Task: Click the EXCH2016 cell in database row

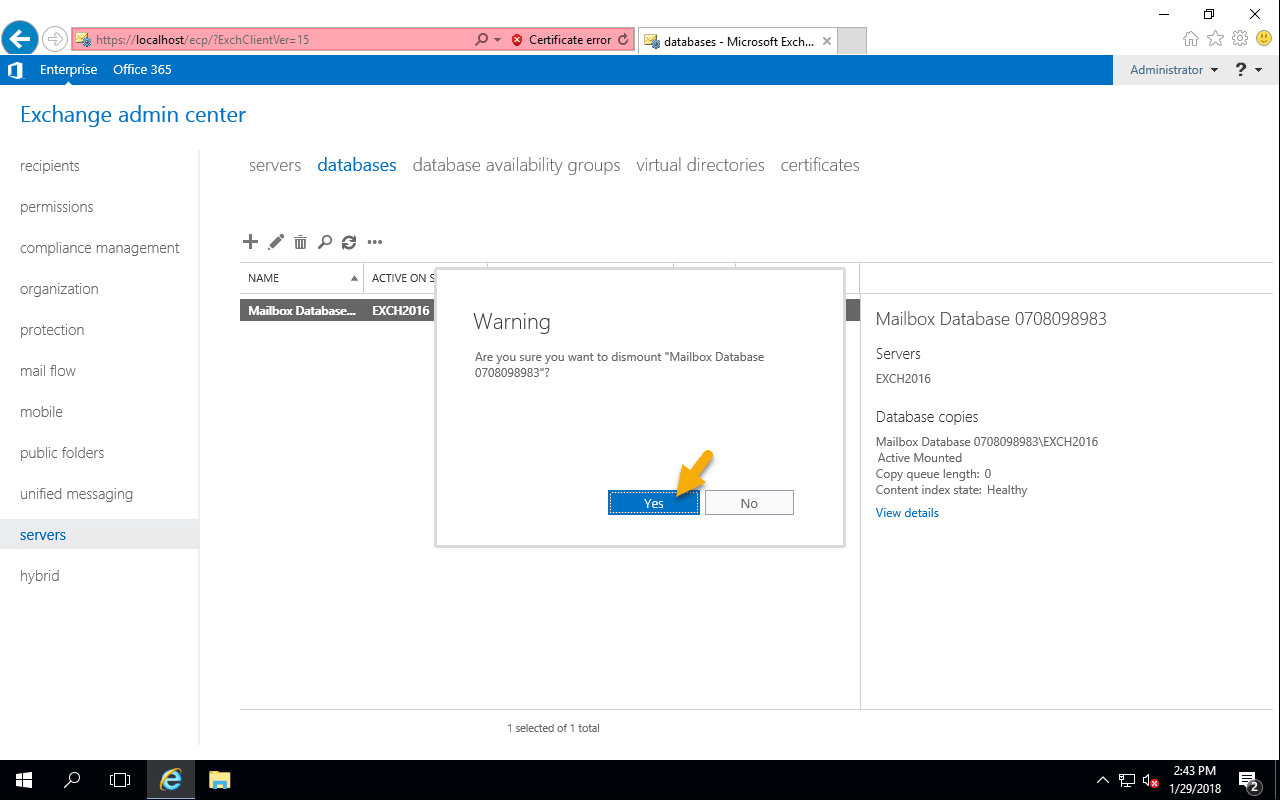Action: 401,311
